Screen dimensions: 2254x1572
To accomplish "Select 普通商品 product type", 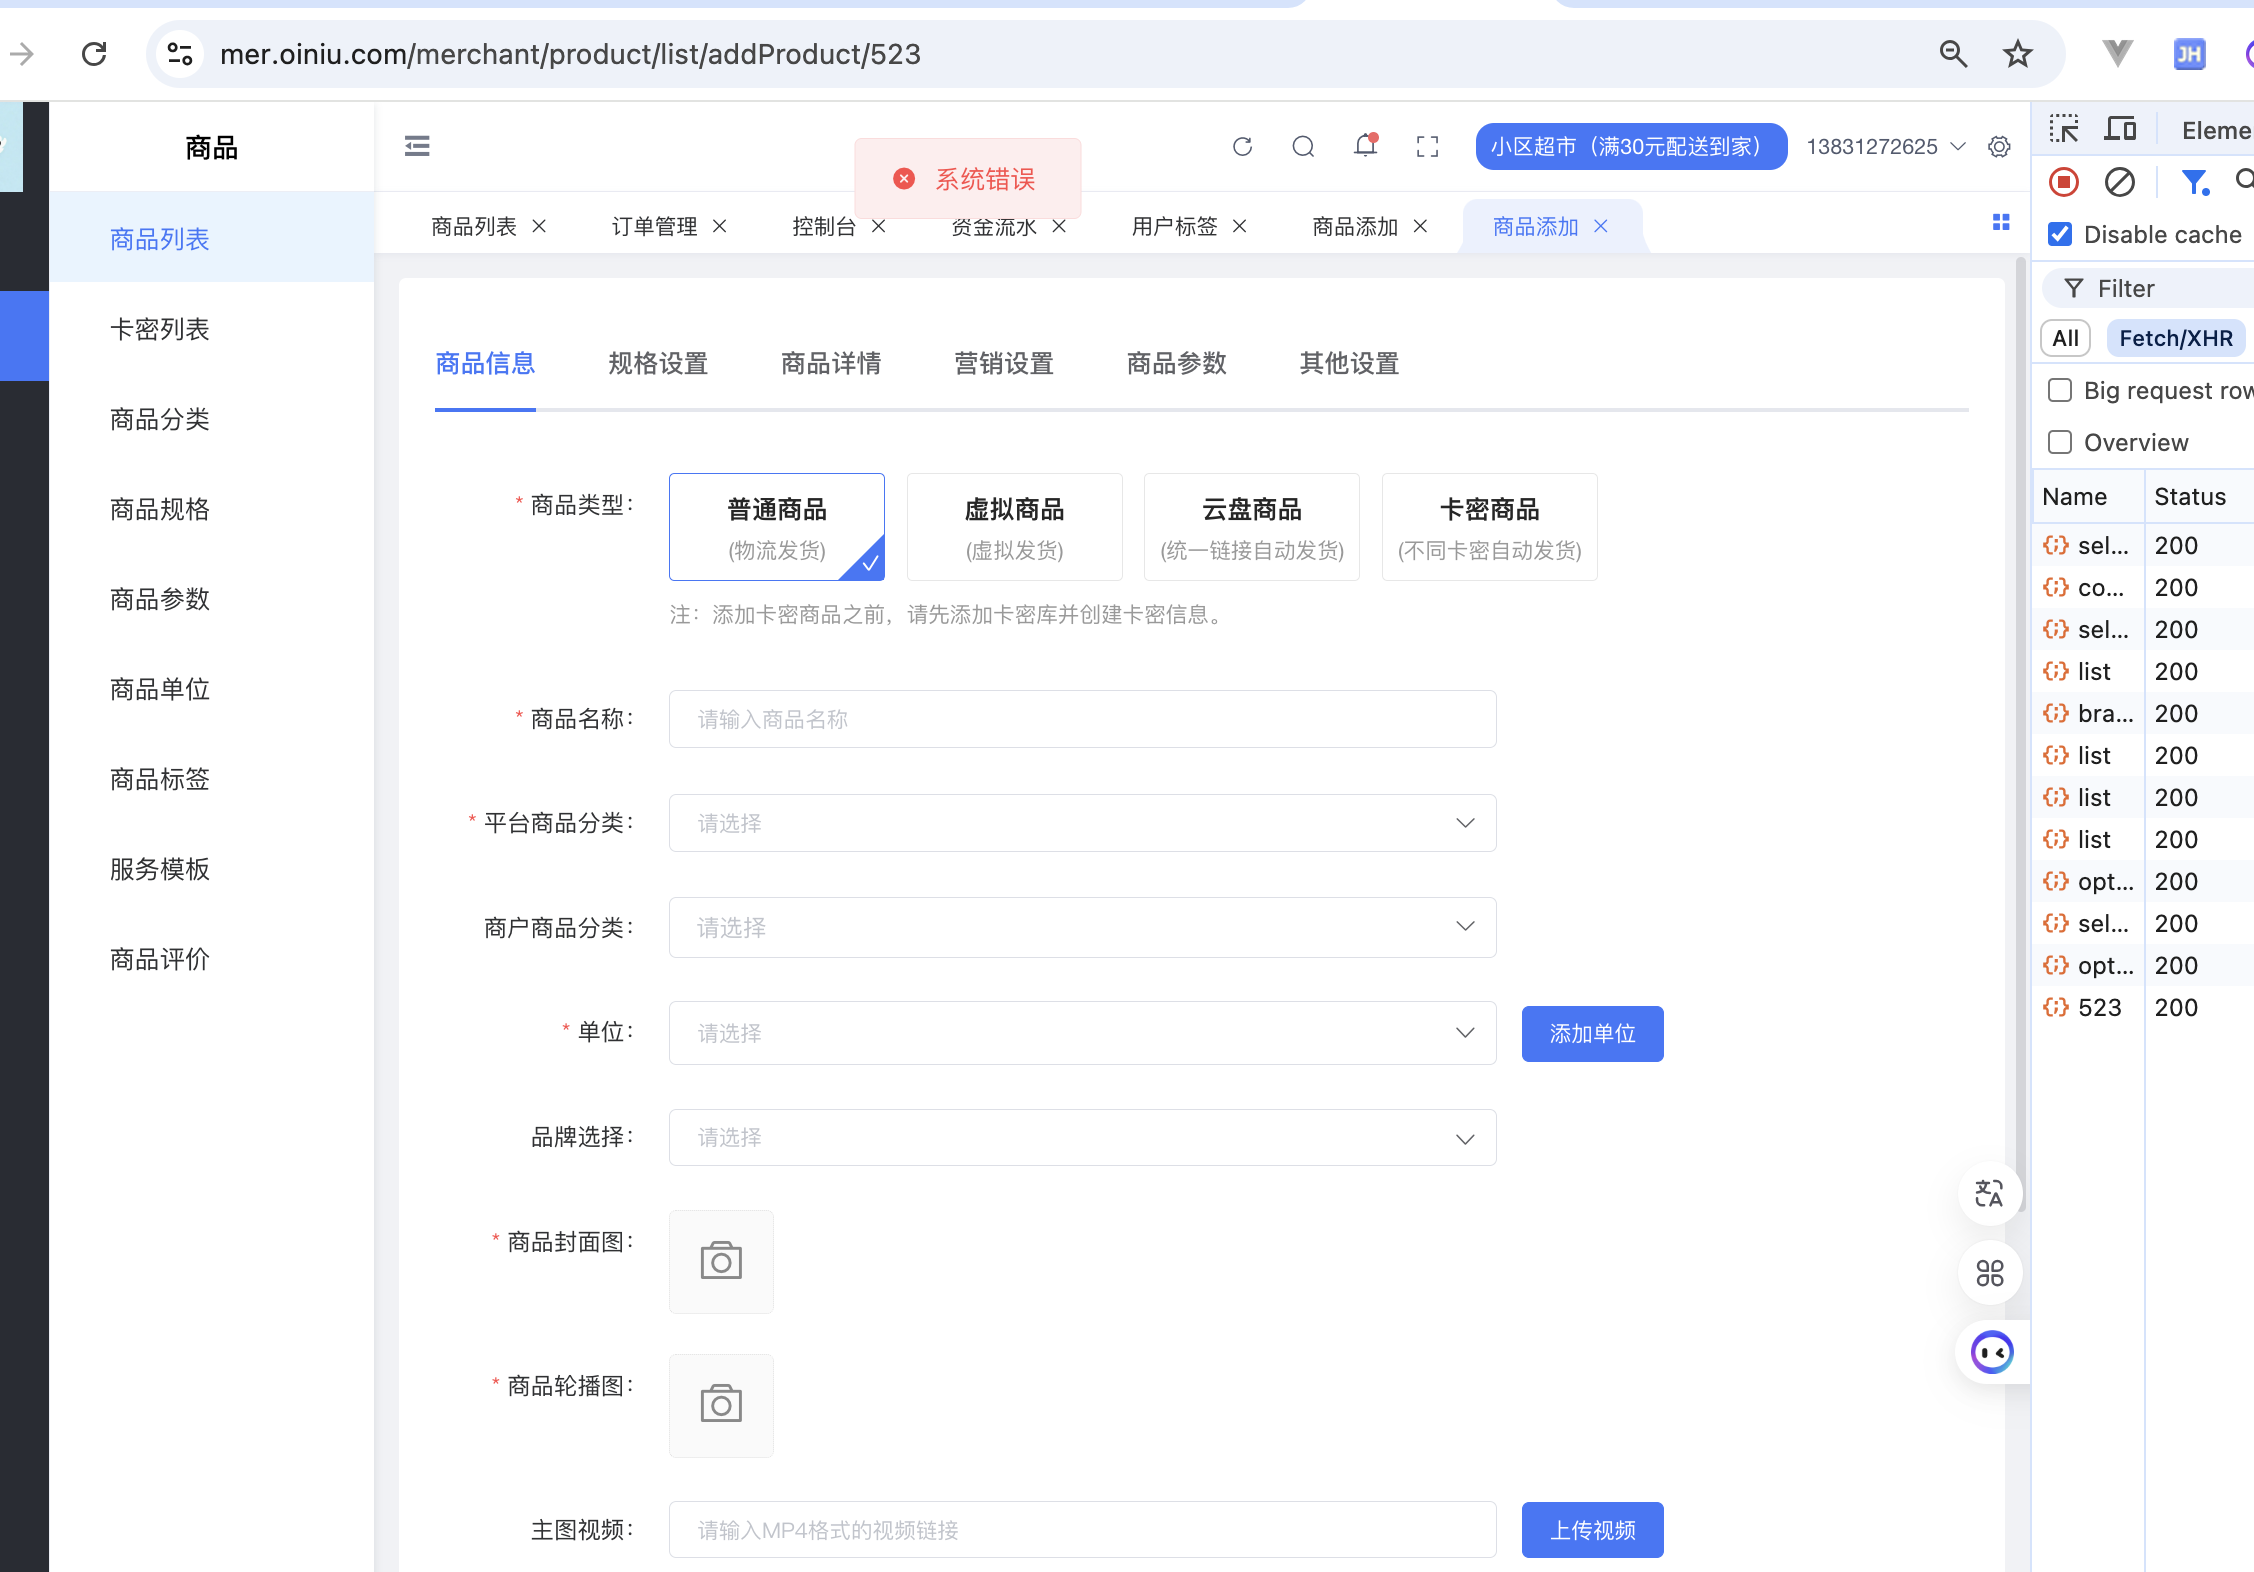I will [777, 527].
